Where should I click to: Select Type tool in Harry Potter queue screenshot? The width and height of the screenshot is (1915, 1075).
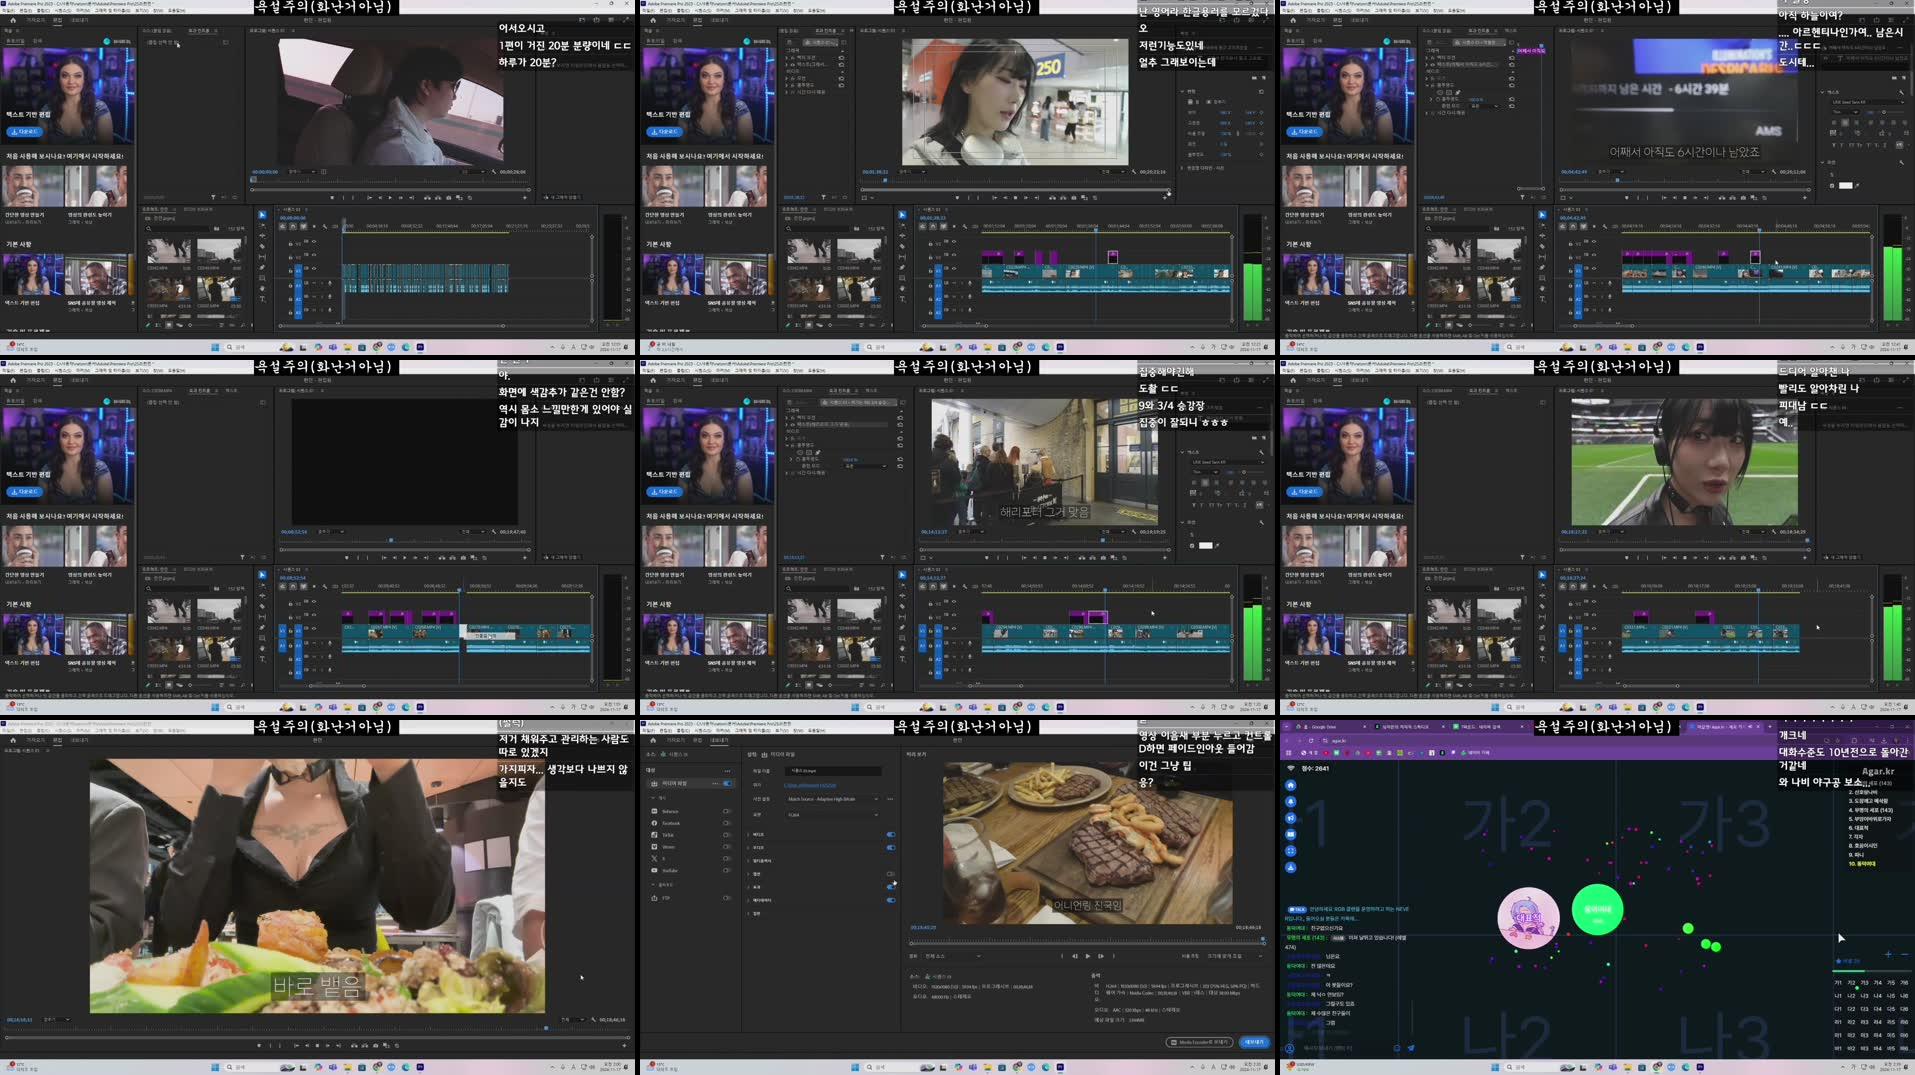tap(902, 659)
